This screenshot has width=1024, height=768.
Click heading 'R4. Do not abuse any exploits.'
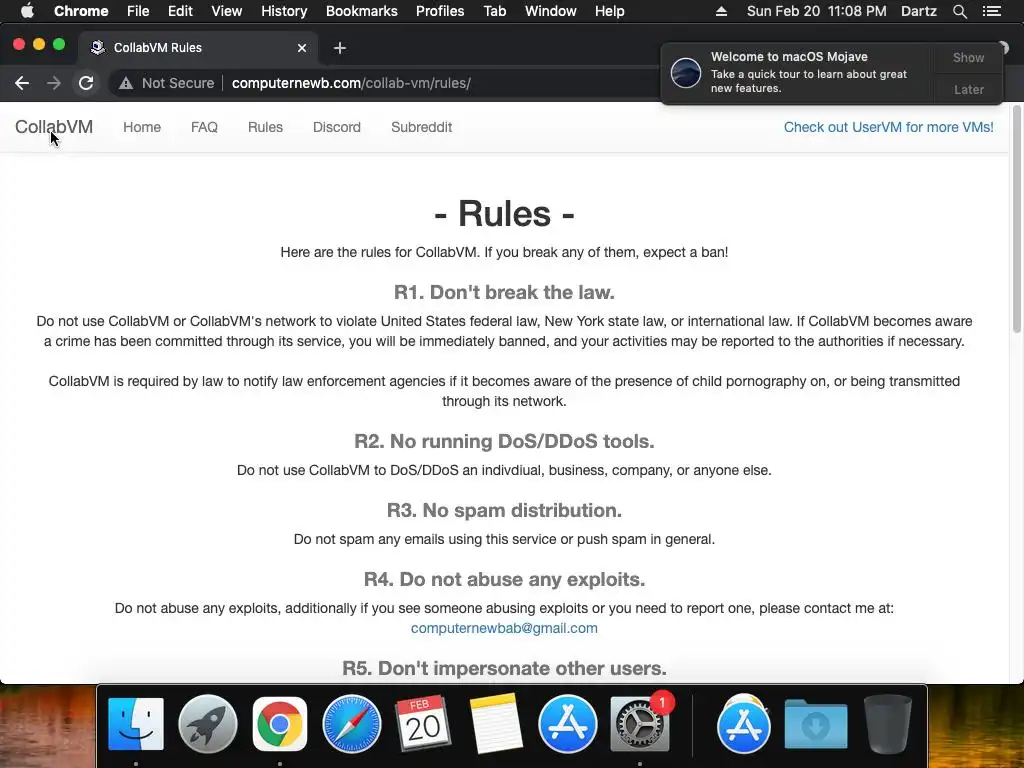click(504, 579)
